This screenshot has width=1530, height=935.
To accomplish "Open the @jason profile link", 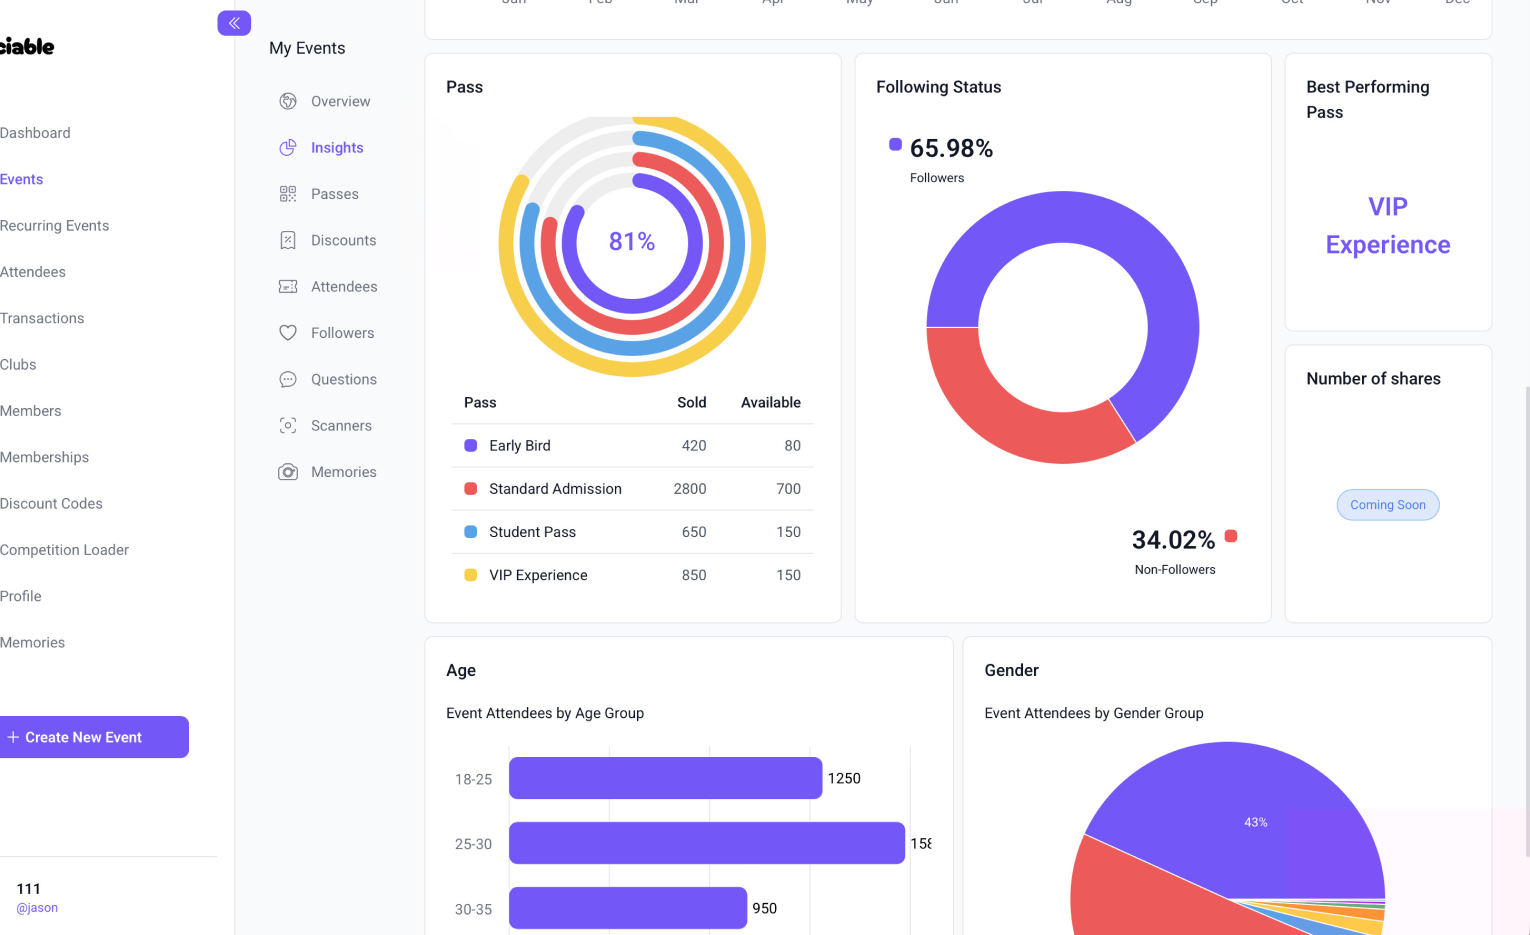I will coord(37,907).
